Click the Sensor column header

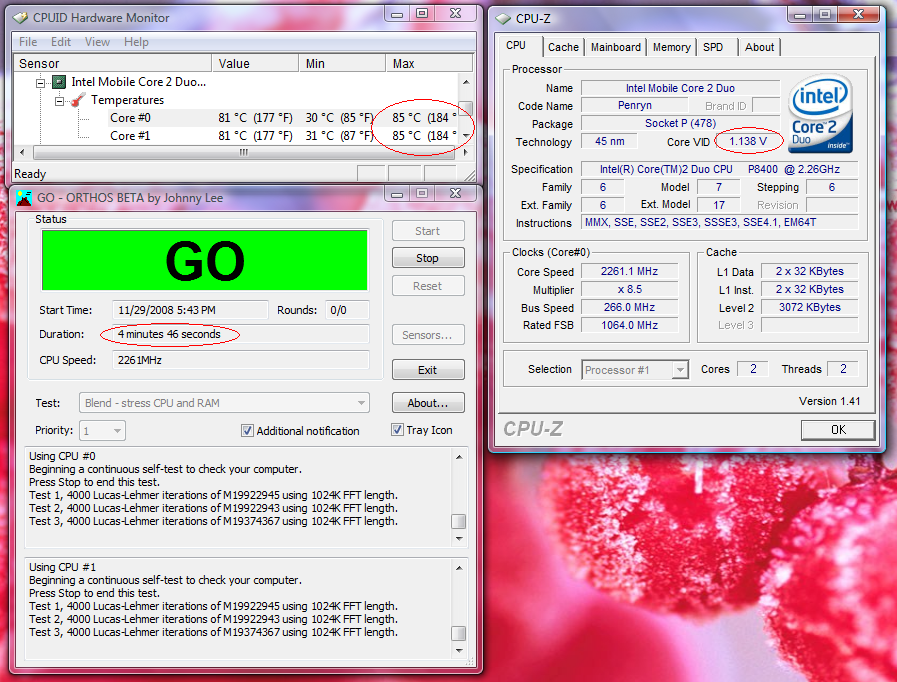tap(112, 64)
